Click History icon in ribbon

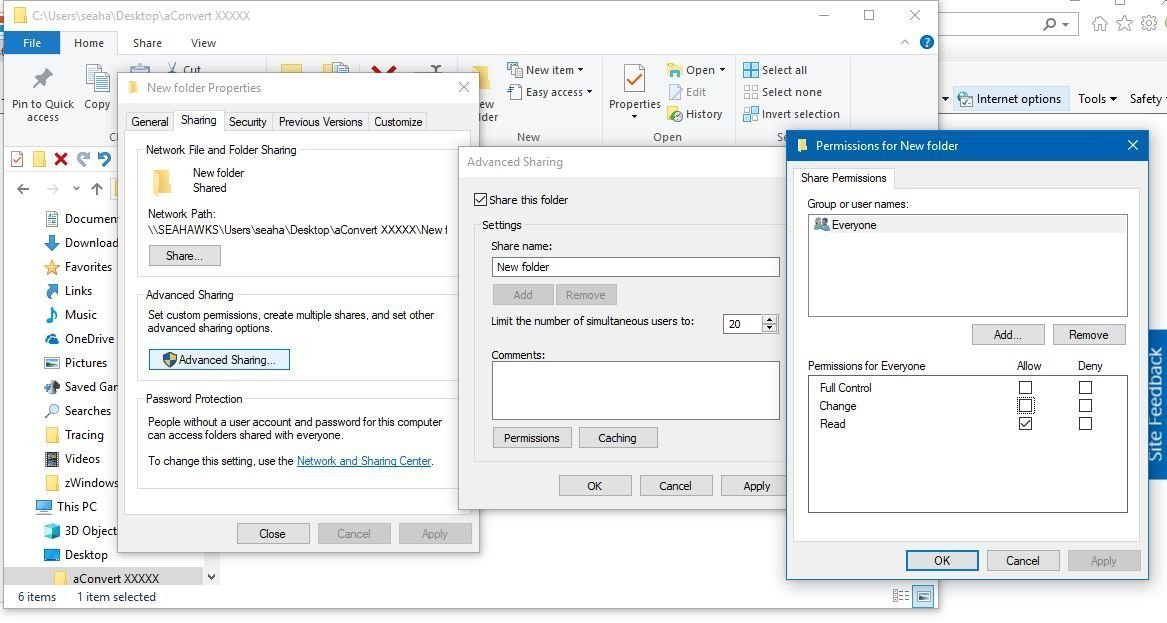point(675,114)
